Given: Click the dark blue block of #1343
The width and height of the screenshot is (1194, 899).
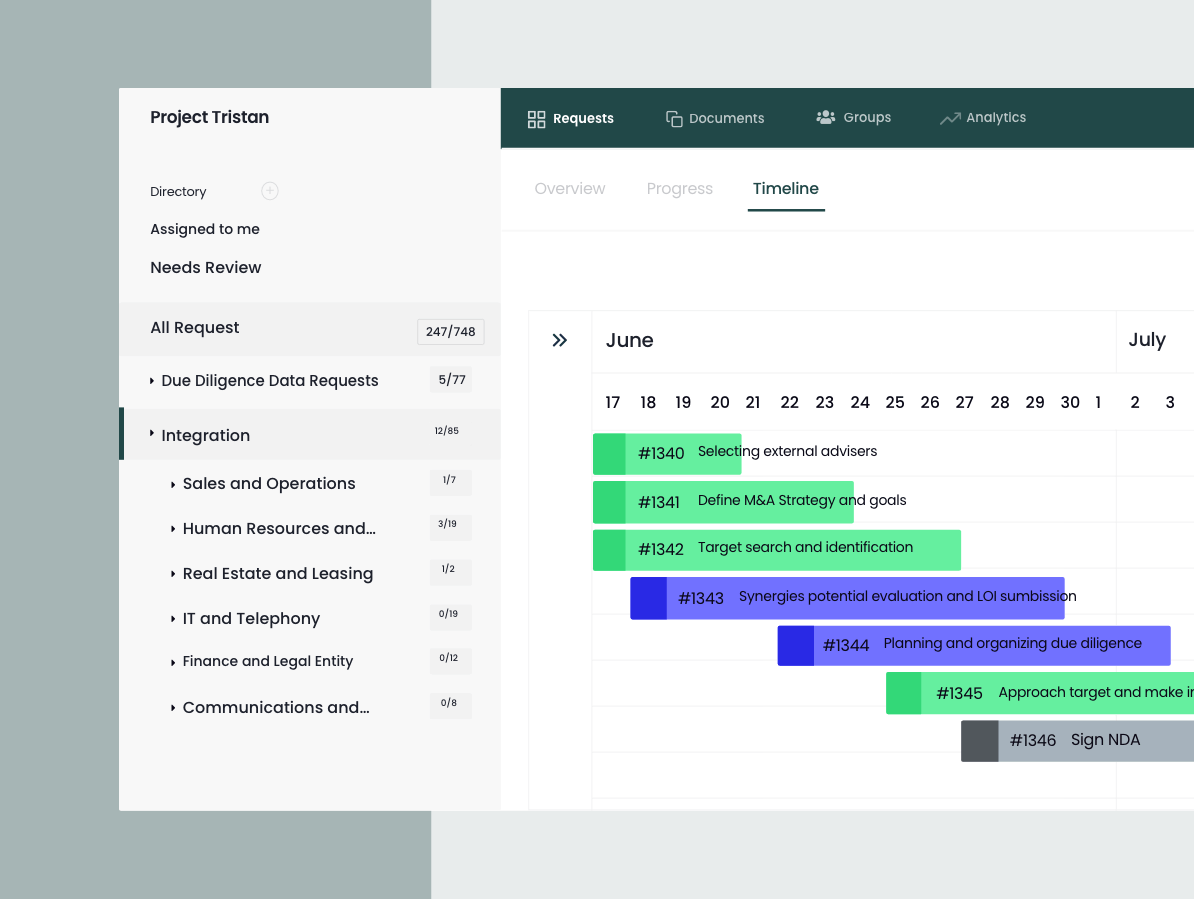Looking at the screenshot, I should coord(648,598).
